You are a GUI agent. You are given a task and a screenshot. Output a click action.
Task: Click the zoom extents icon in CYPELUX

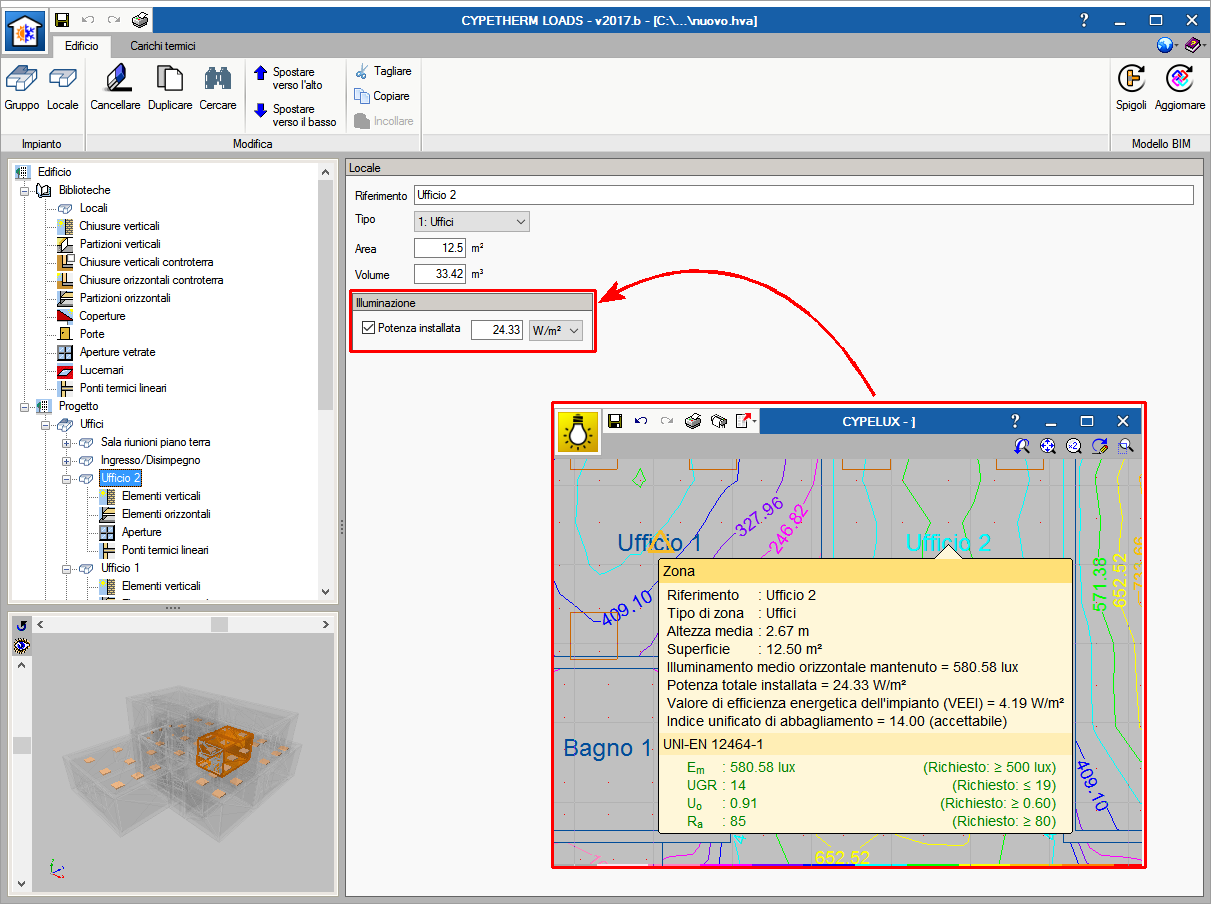pos(1048,446)
